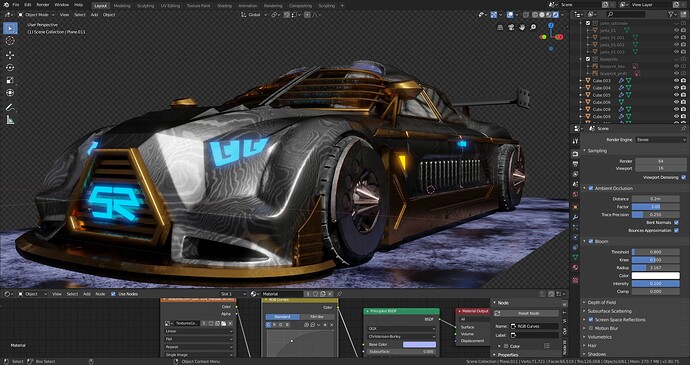
Task: Open the Add menu in 3D viewport header
Action: click(x=94, y=15)
